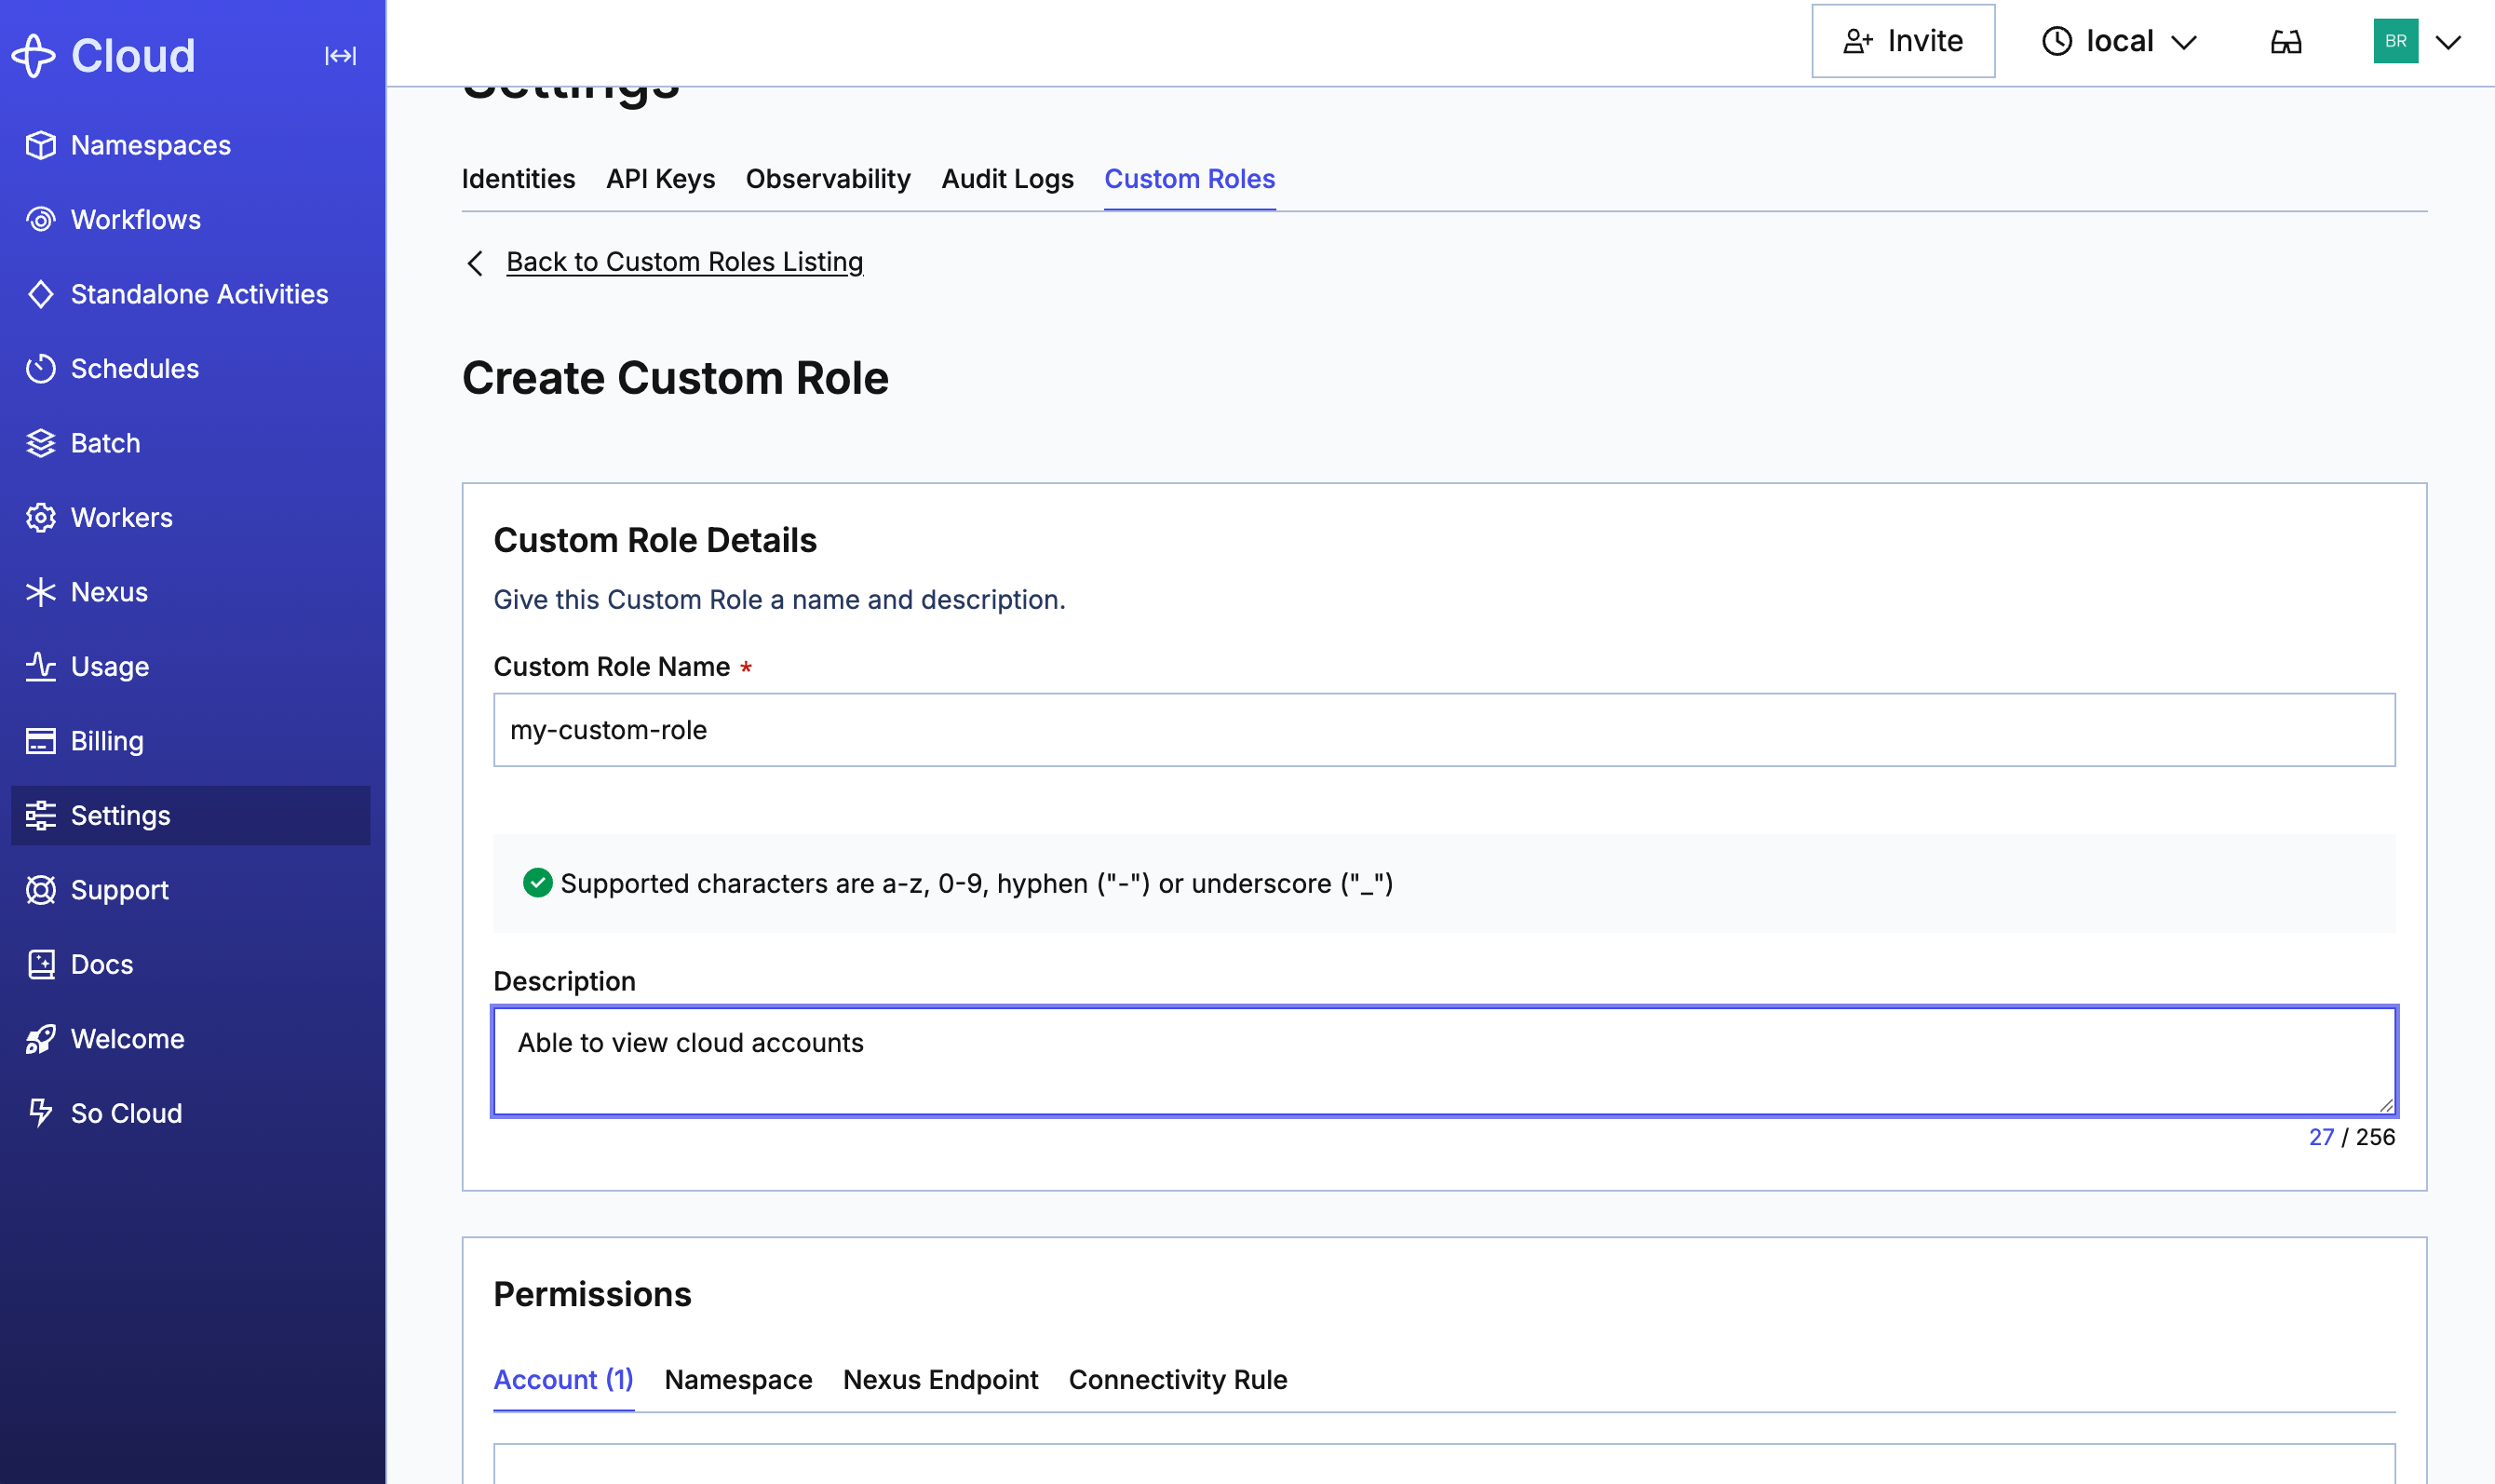
Task: Click the 27 / 256 character counter
Action: coord(2351,1137)
